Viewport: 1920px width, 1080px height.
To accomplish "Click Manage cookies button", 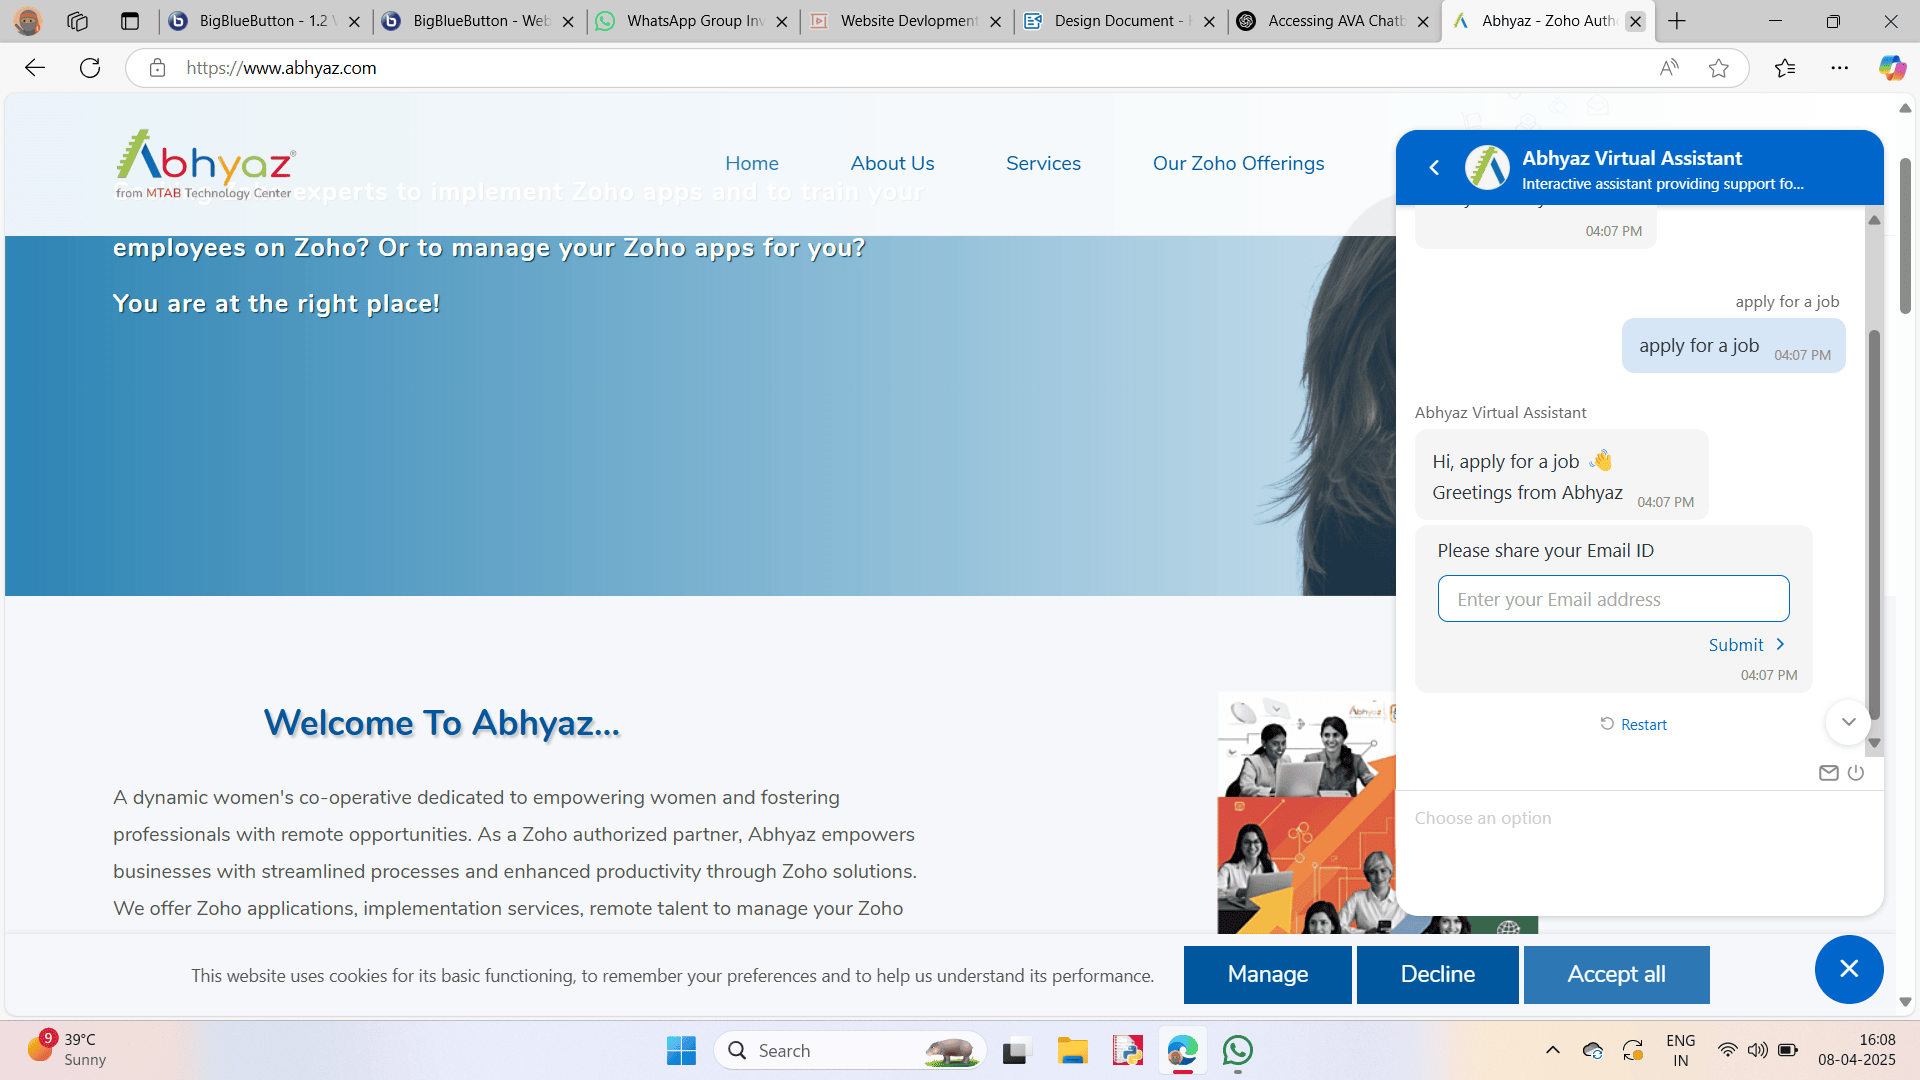I will click(x=1267, y=974).
